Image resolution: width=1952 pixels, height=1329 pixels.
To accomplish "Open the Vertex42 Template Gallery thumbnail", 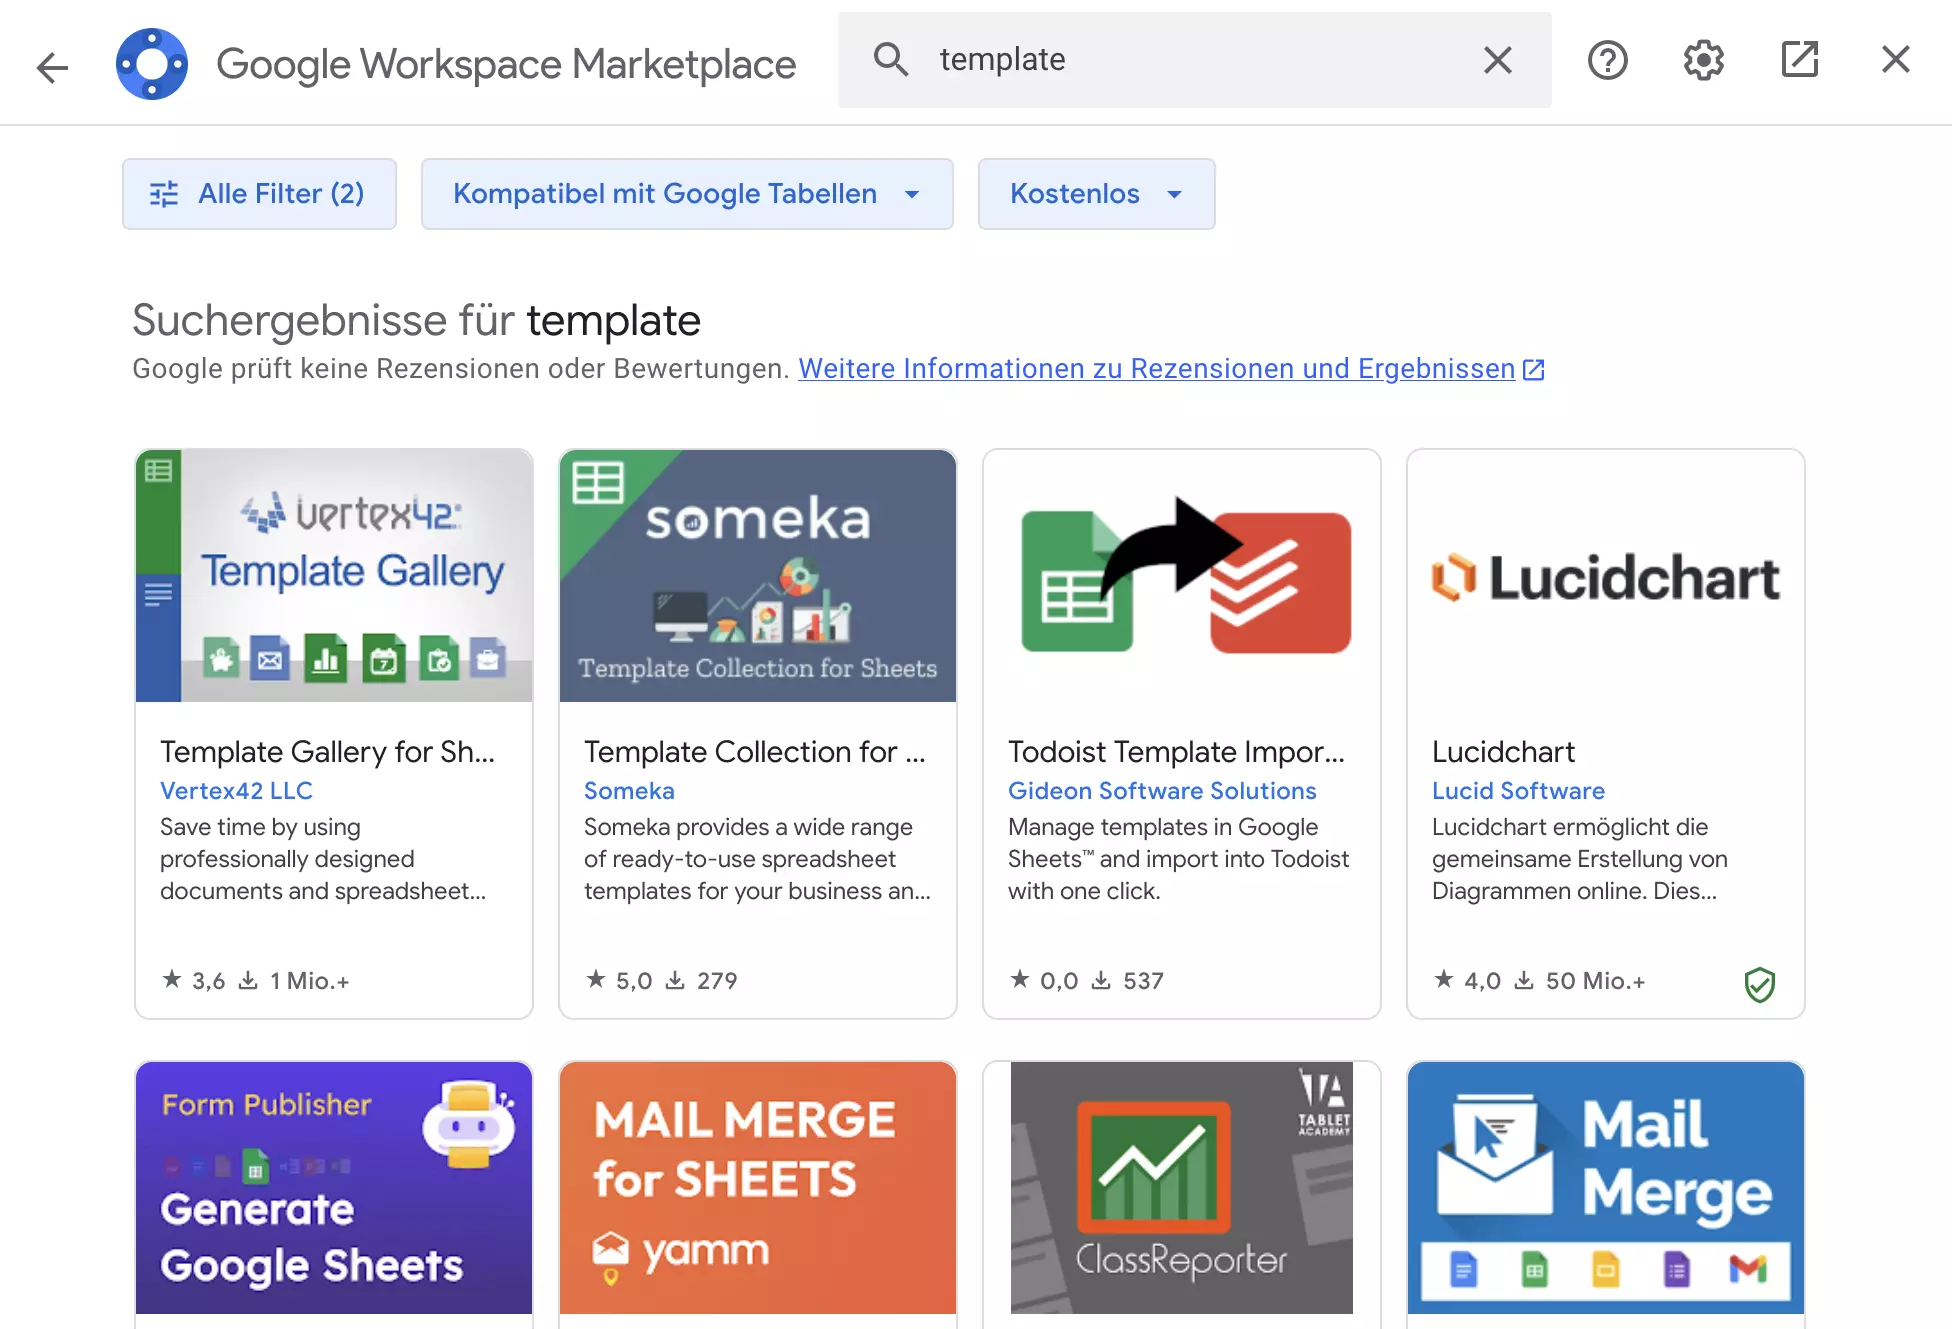I will [334, 576].
